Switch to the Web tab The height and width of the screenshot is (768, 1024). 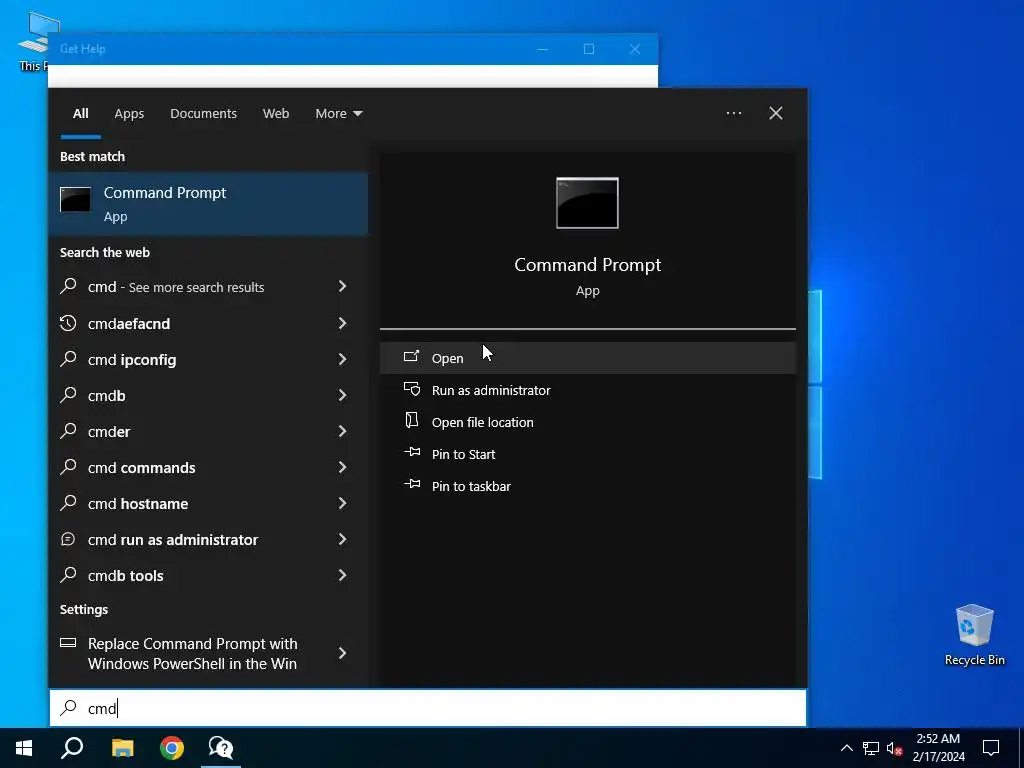click(276, 114)
